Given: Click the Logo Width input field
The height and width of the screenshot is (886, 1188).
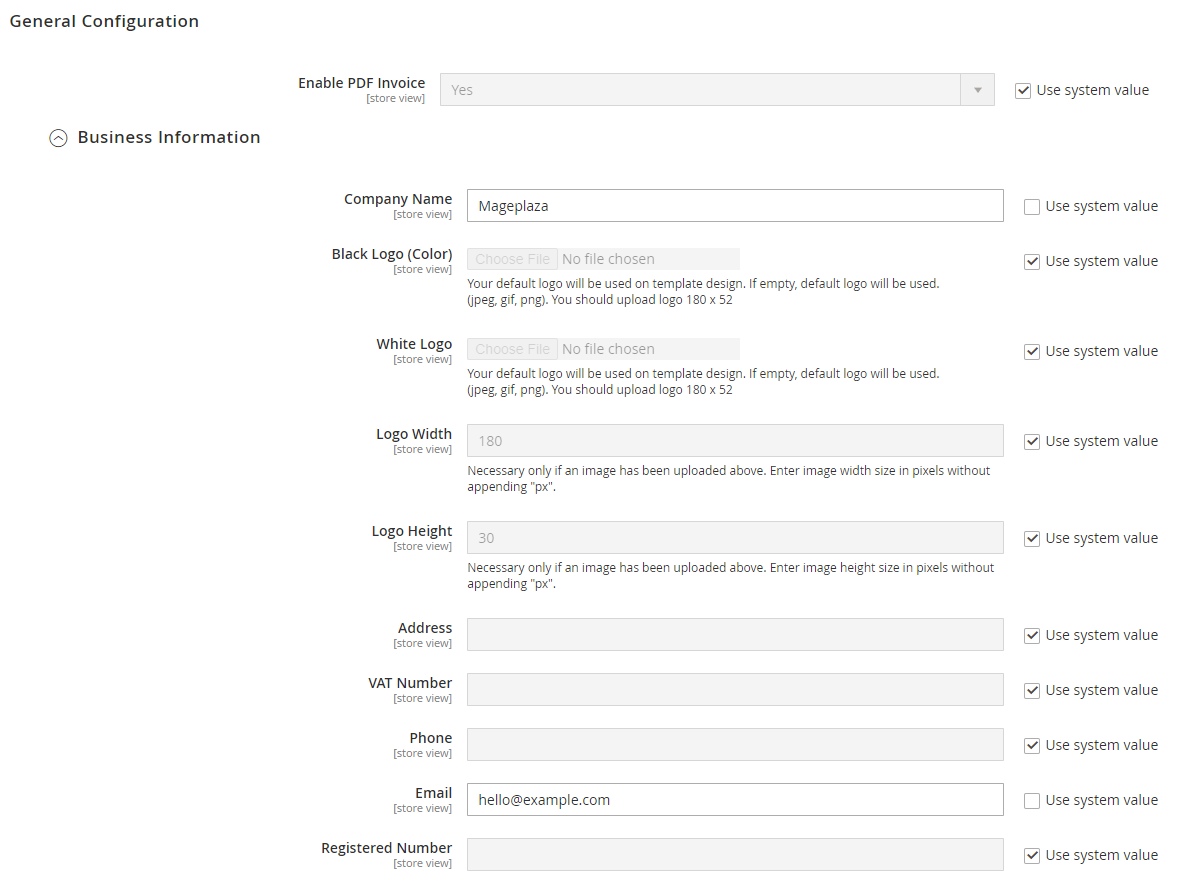Looking at the screenshot, I should click(x=734, y=441).
